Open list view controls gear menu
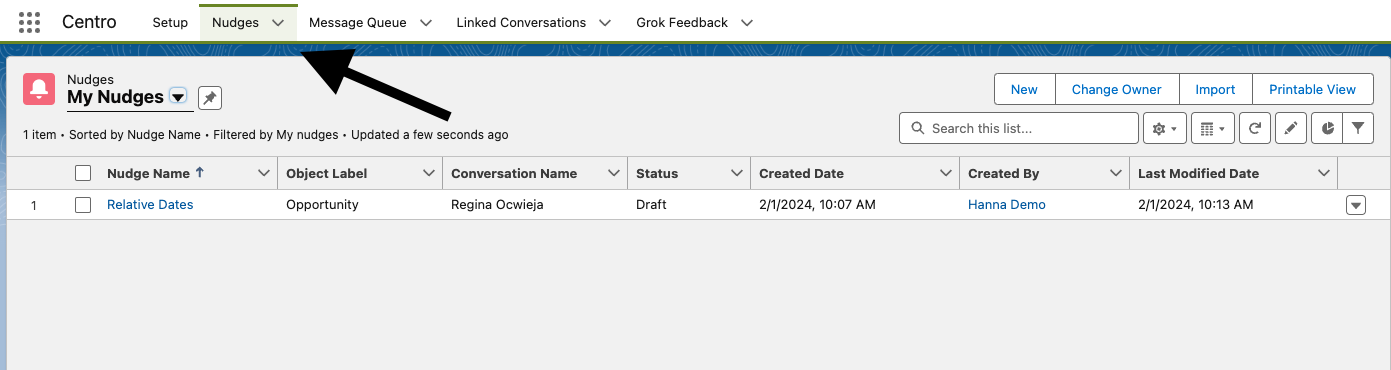This screenshot has height=370, width=1391. [x=1165, y=128]
